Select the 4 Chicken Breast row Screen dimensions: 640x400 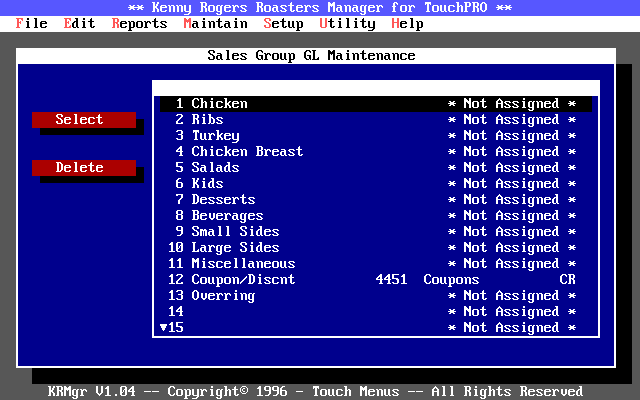coord(376,151)
